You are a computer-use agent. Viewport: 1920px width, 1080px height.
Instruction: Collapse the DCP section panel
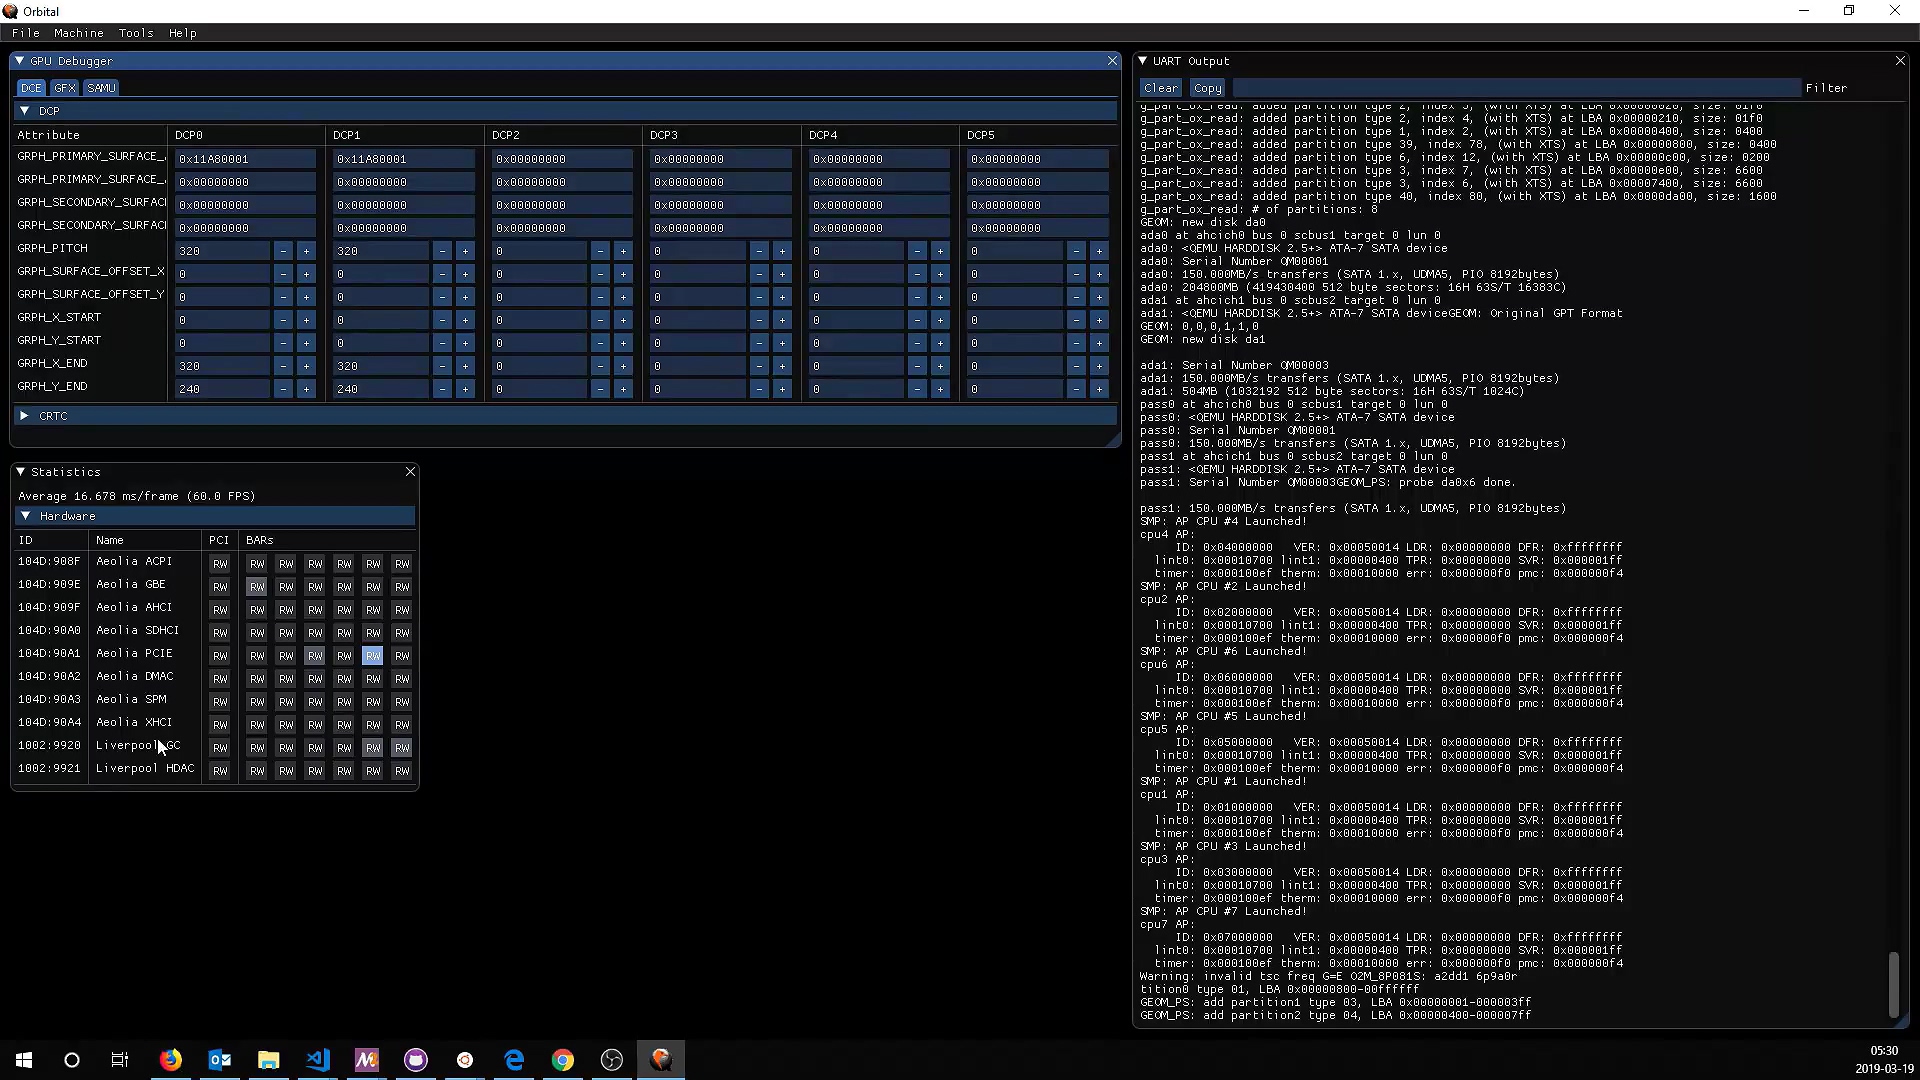coord(24,109)
